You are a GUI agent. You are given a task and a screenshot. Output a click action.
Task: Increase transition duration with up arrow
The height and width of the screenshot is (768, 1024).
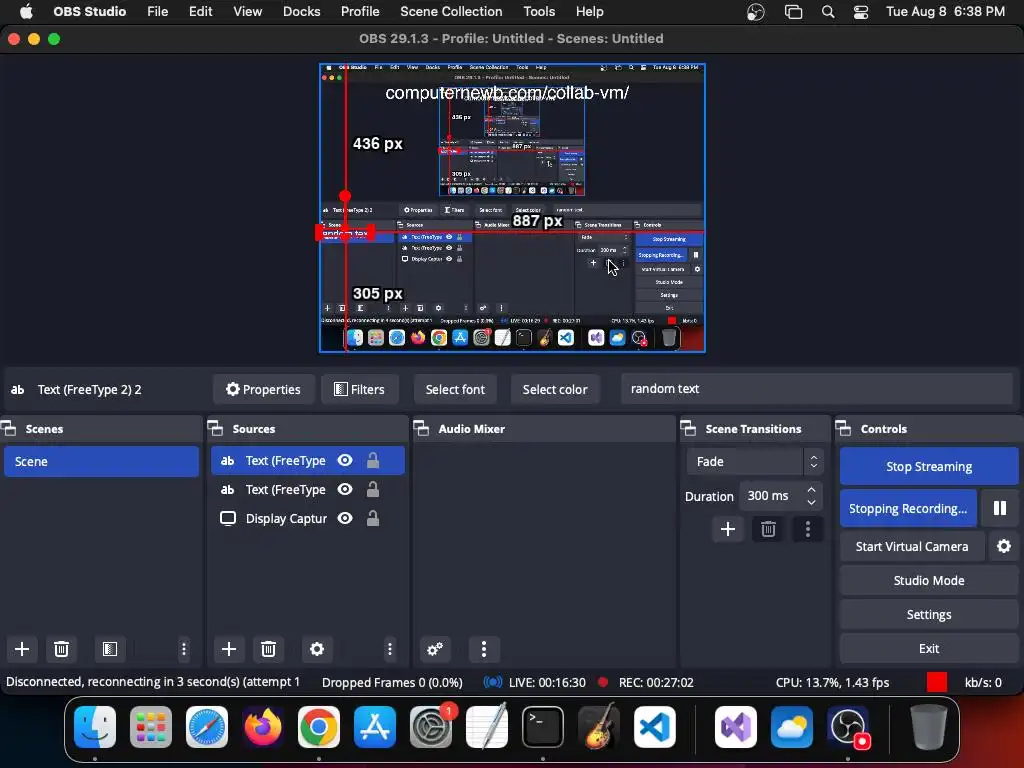pos(811,489)
